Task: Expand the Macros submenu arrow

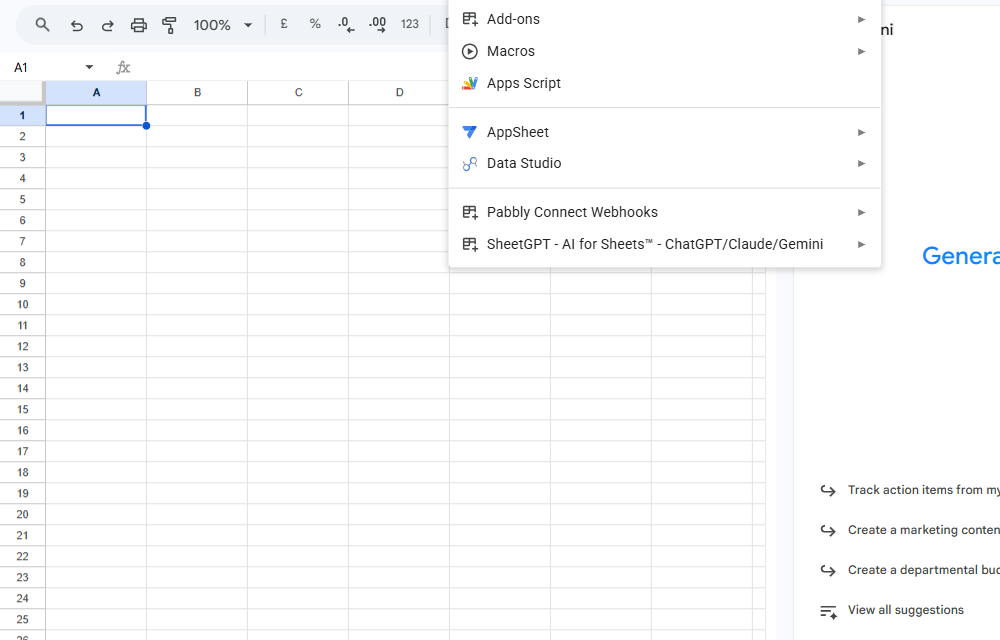Action: (861, 51)
